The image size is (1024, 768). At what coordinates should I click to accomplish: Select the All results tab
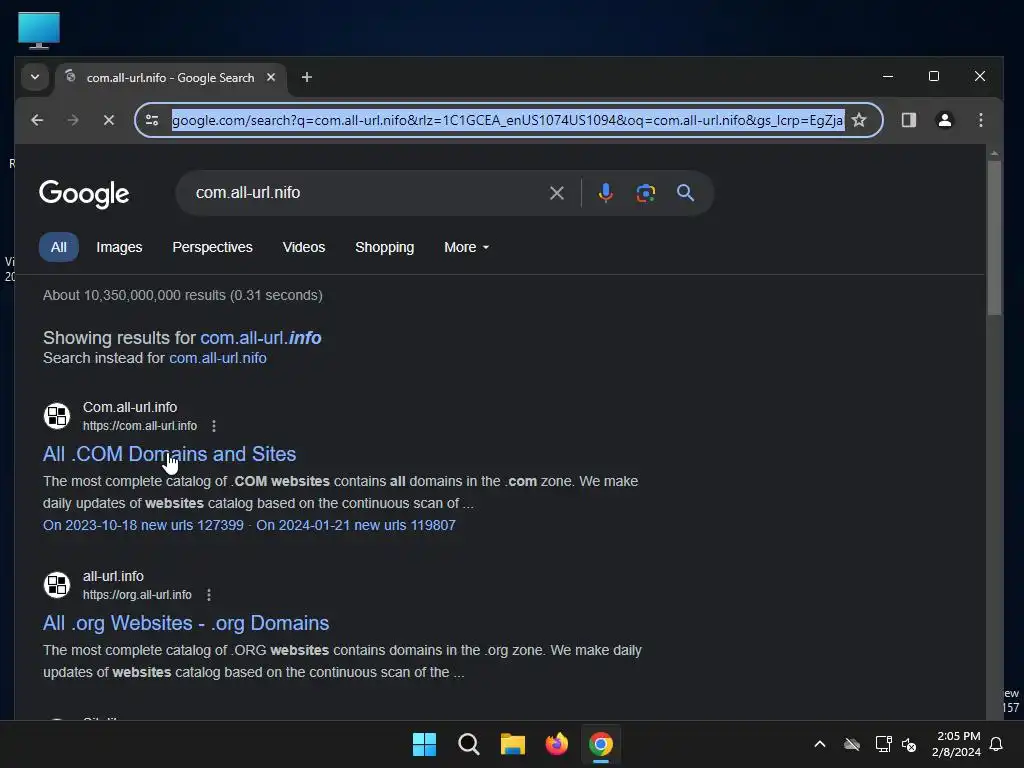[x=59, y=247]
